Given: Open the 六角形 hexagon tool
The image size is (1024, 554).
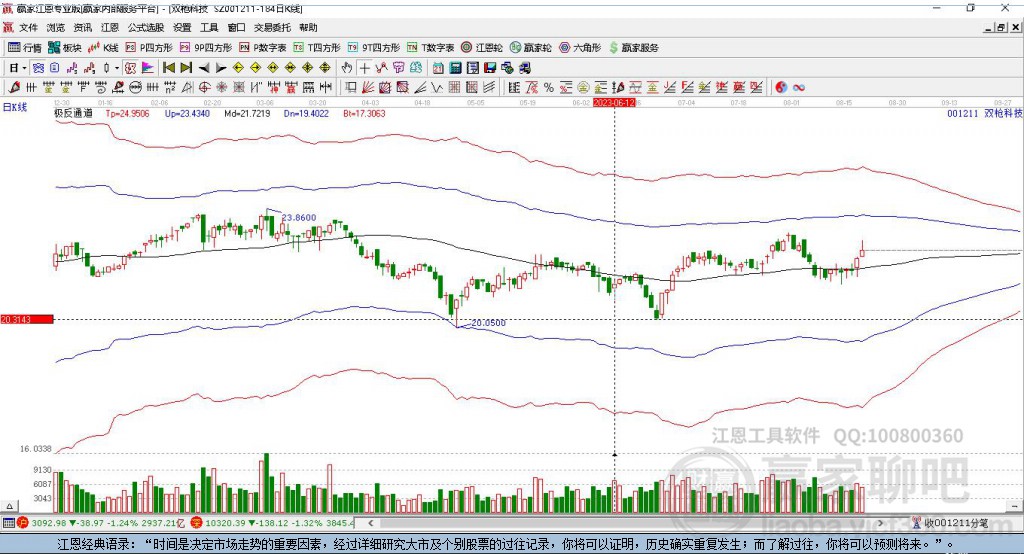Looking at the screenshot, I should tap(580, 48).
